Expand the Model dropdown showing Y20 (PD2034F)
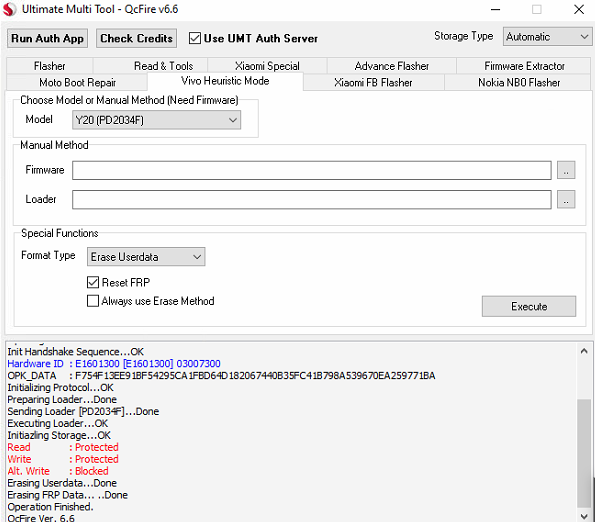This screenshot has height=522, width=595. 156,120
